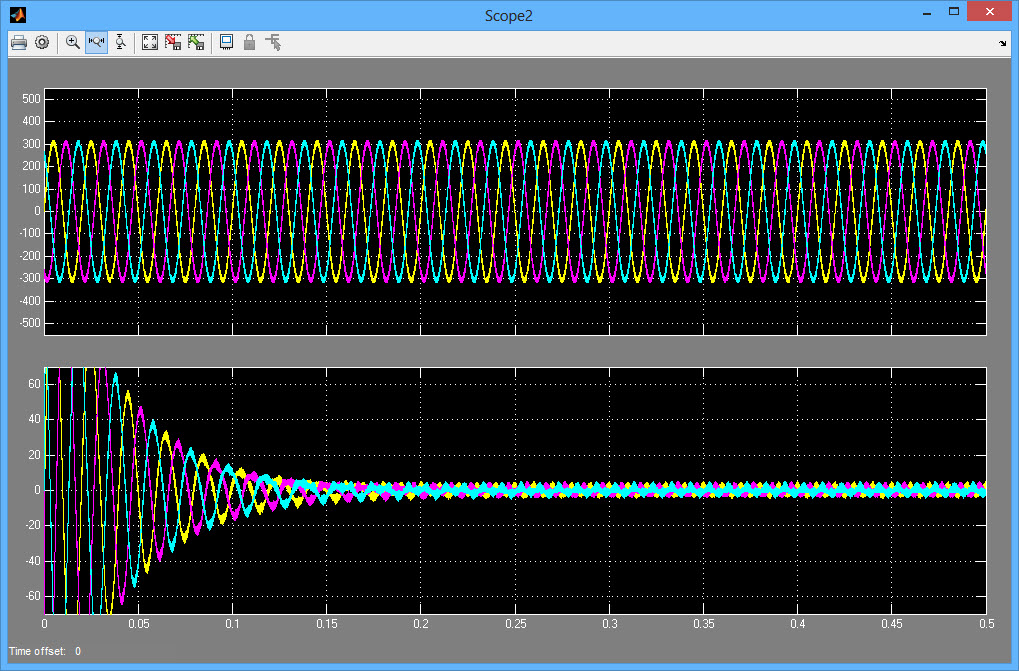Click the lock axes selection padlock
The image size is (1019, 671).
coord(250,43)
